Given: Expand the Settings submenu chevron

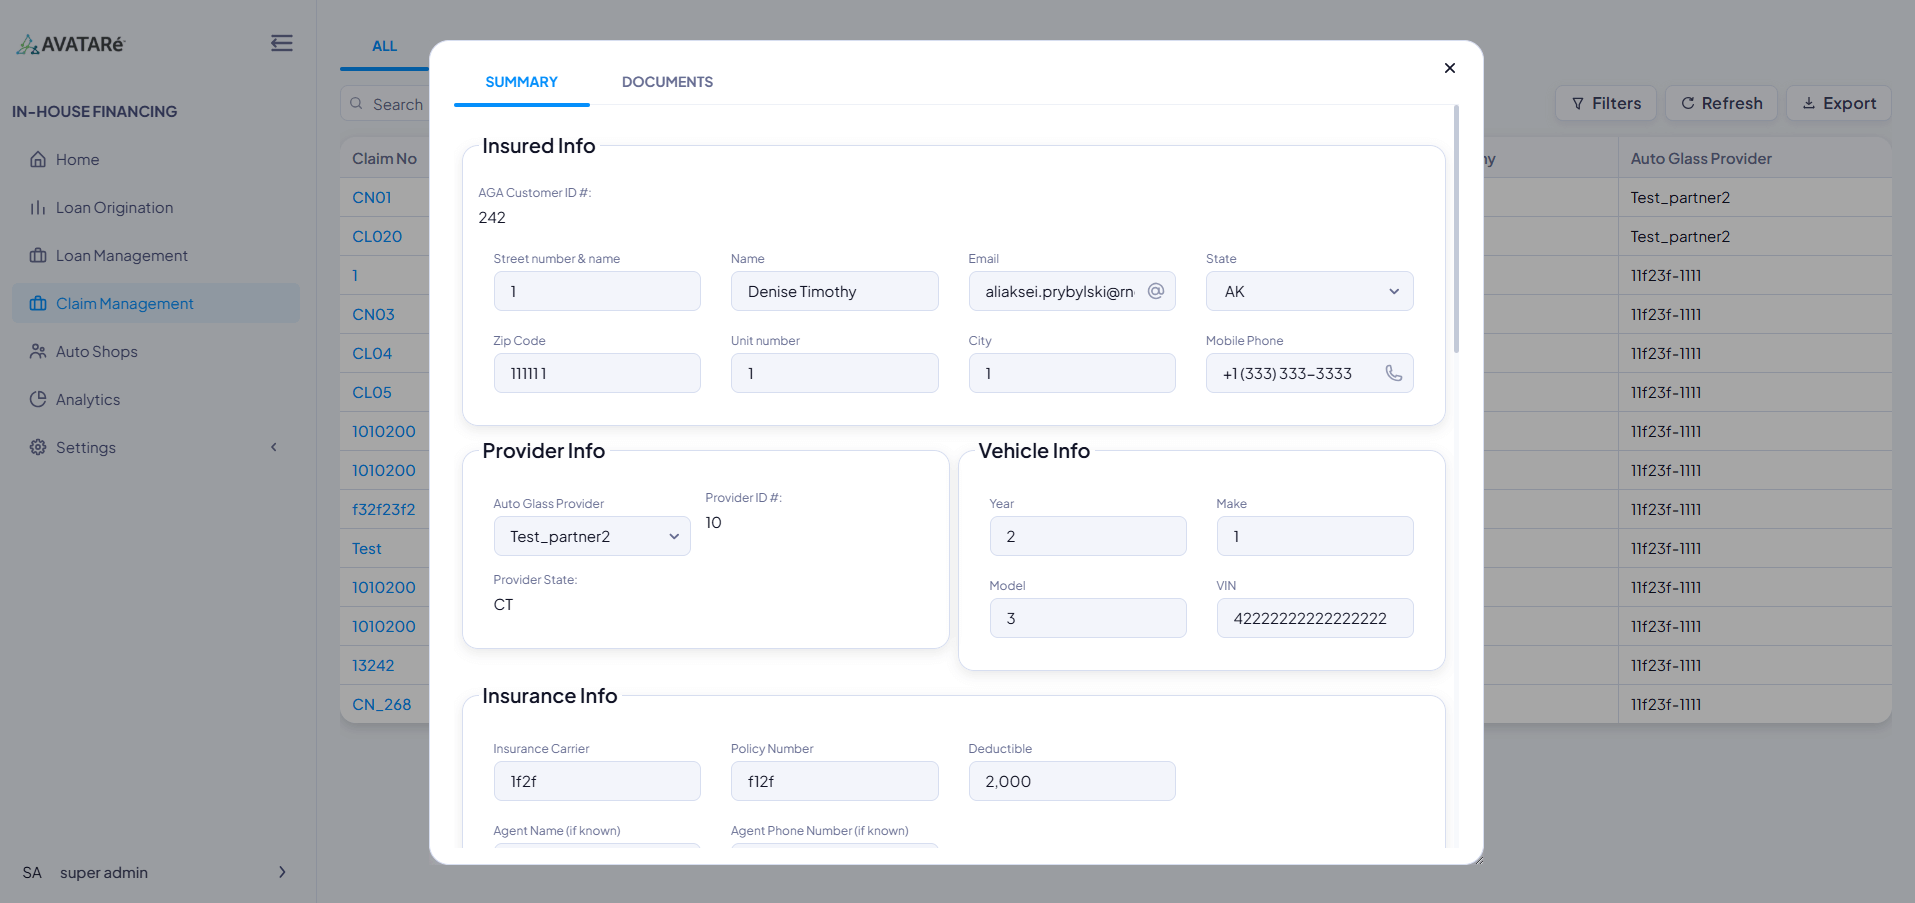Looking at the screenshot, I should (x=273, y=448).
